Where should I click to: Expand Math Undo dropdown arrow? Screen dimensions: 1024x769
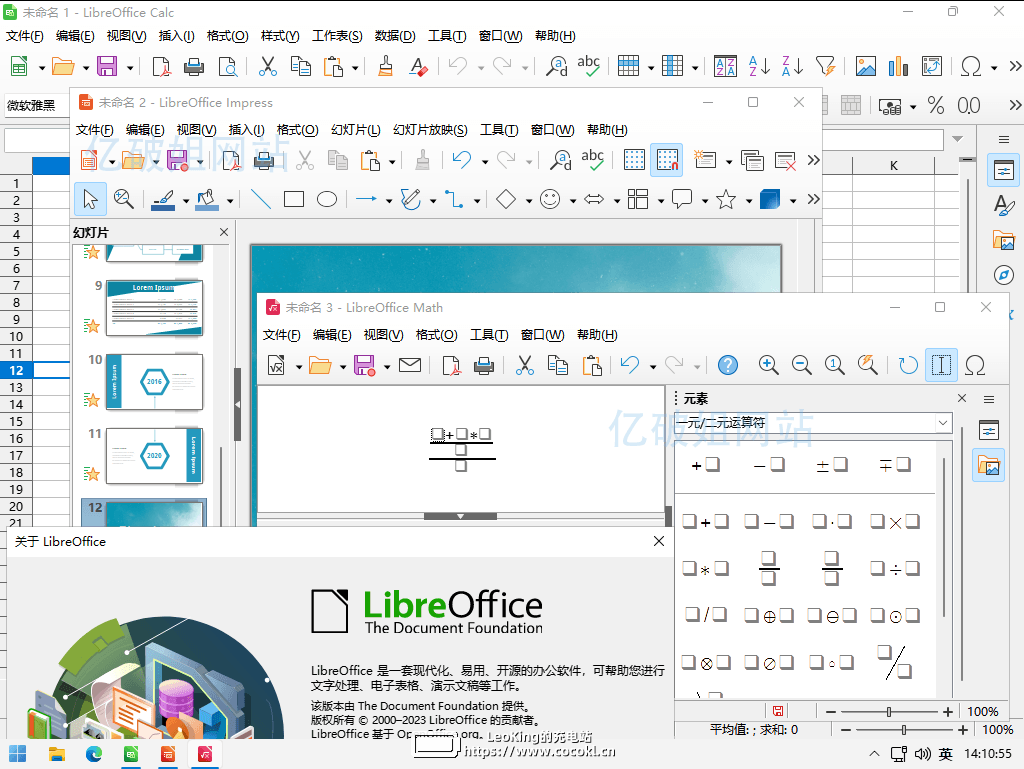[x=653, y=366]
